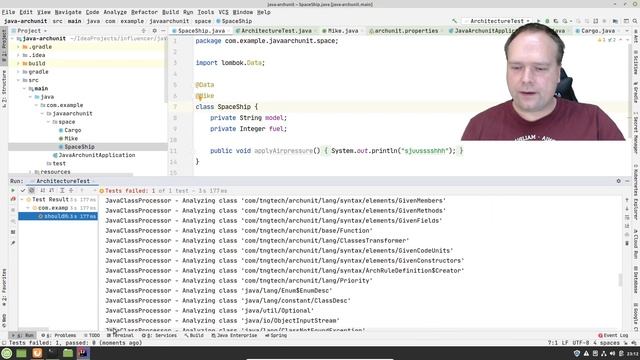Click the Collapse All test results icon
The height and width of the screenshot is (360, 640).
(x=71, y=191)
